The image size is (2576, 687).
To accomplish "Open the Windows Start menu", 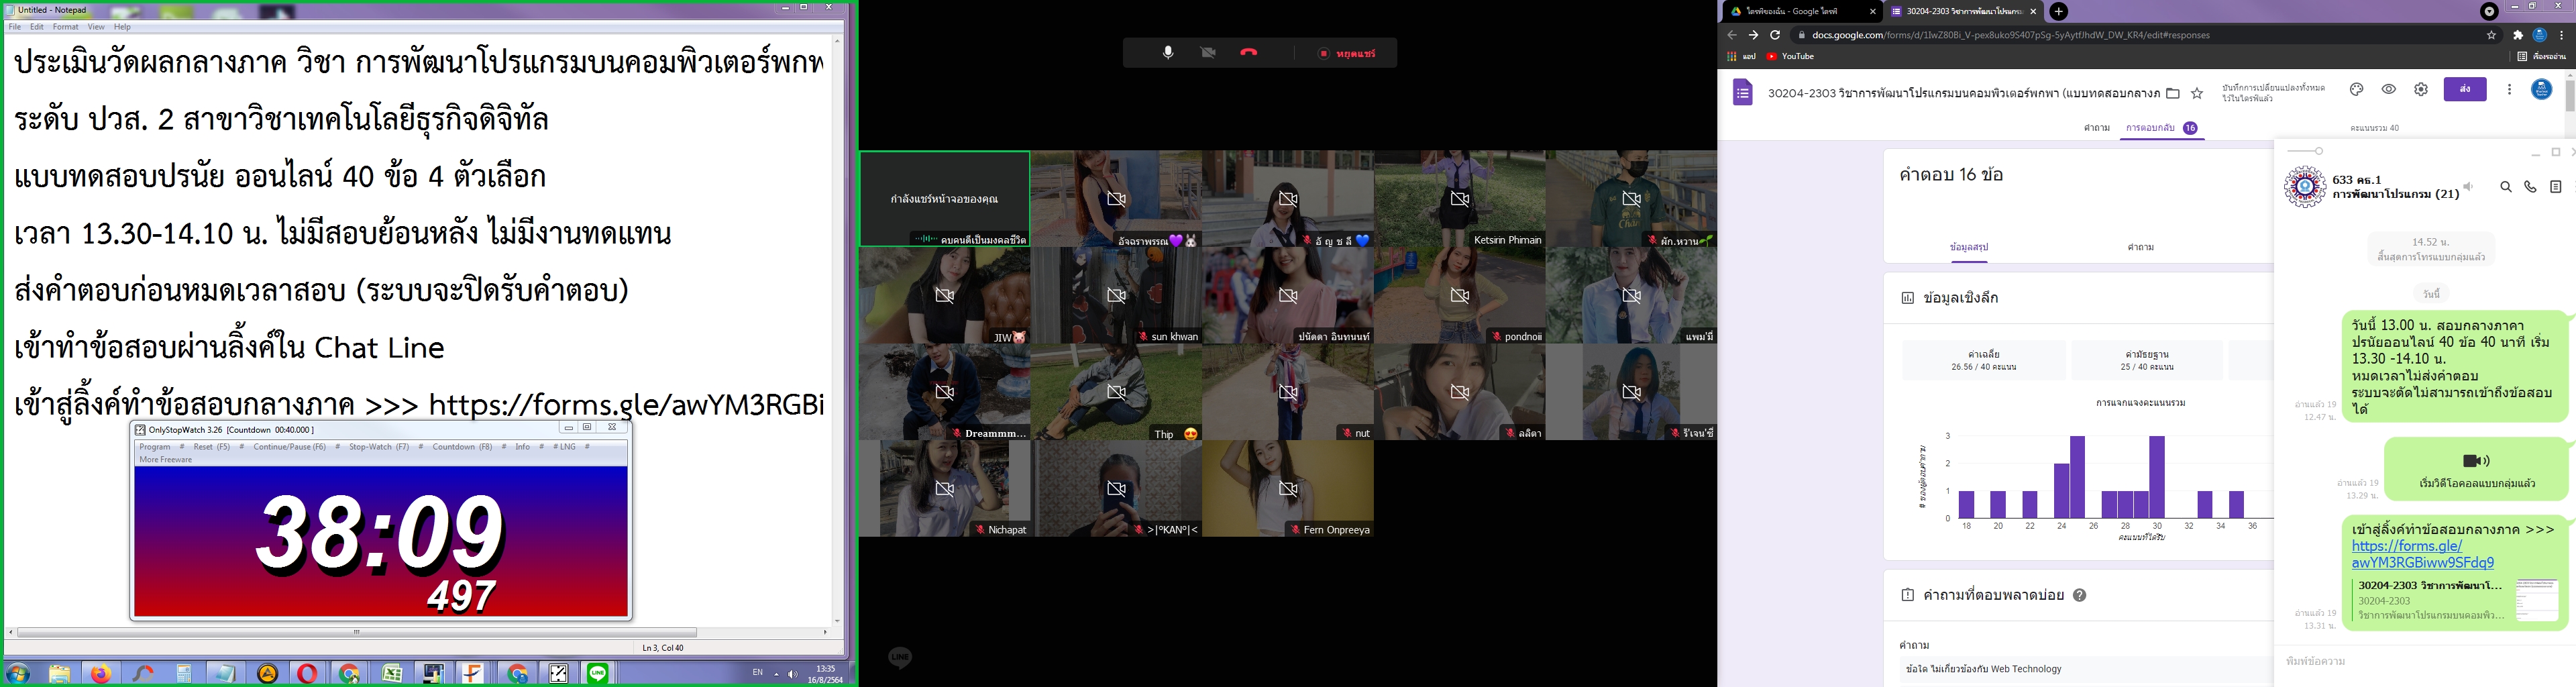I will [x=18, y=674].
